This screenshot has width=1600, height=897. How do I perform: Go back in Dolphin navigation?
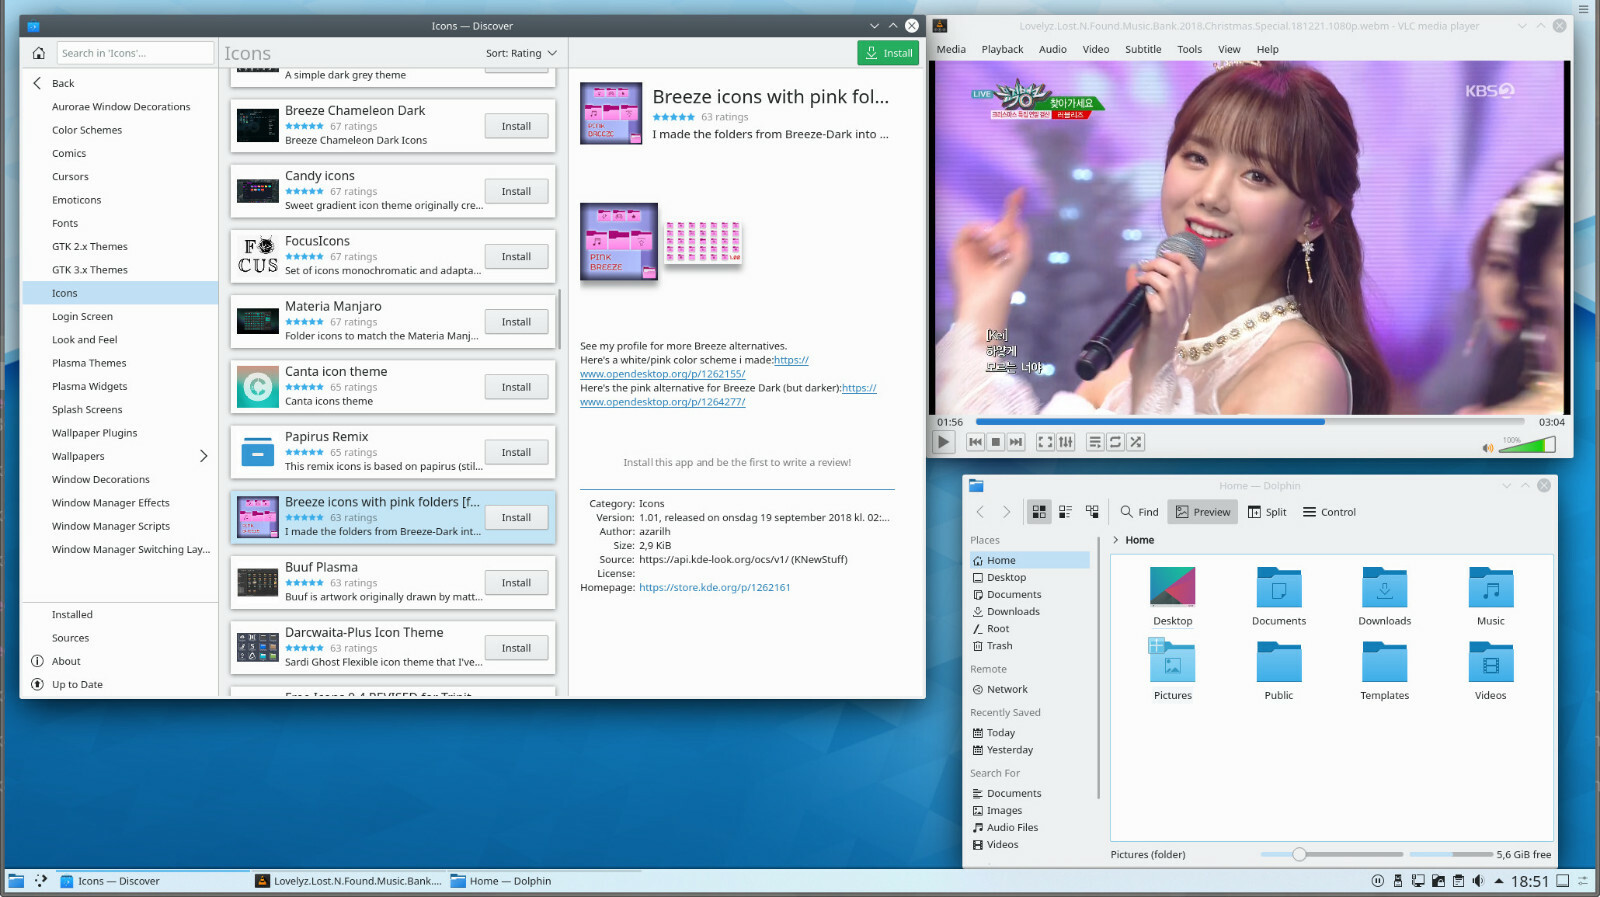(980, 512)
